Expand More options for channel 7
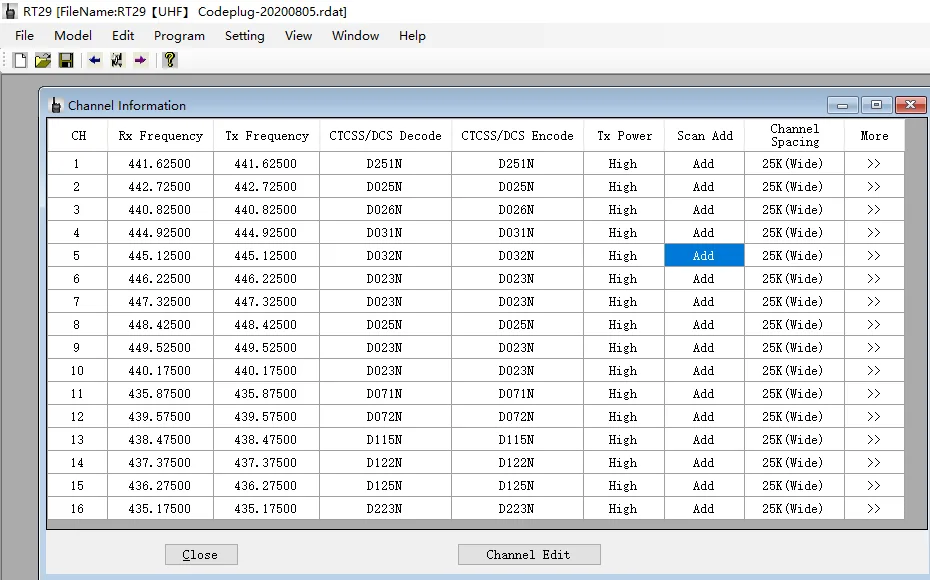The width and height of the screenshot is (930, 580). click(x=874, y=302)
